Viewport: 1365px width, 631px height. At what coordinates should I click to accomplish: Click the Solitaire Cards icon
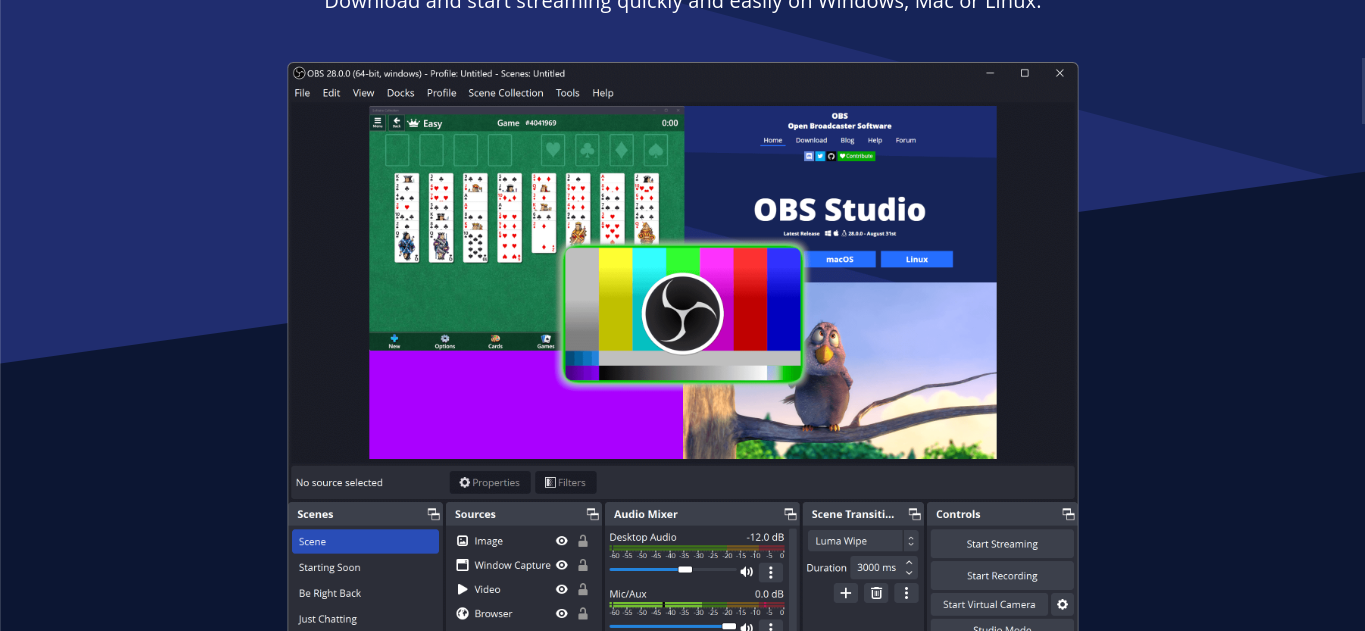click(x=495, y=341)
